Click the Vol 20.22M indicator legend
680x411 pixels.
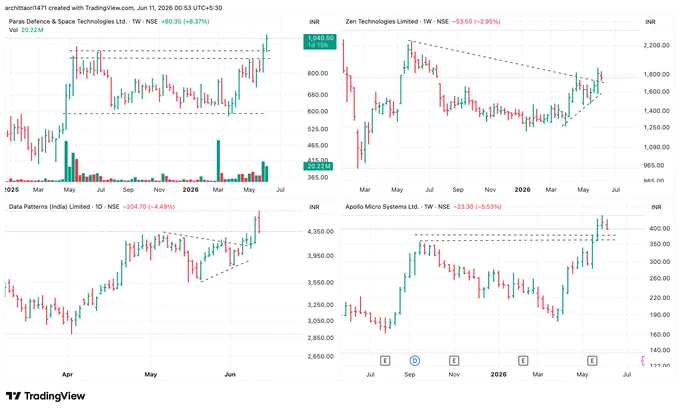(26, 30)
